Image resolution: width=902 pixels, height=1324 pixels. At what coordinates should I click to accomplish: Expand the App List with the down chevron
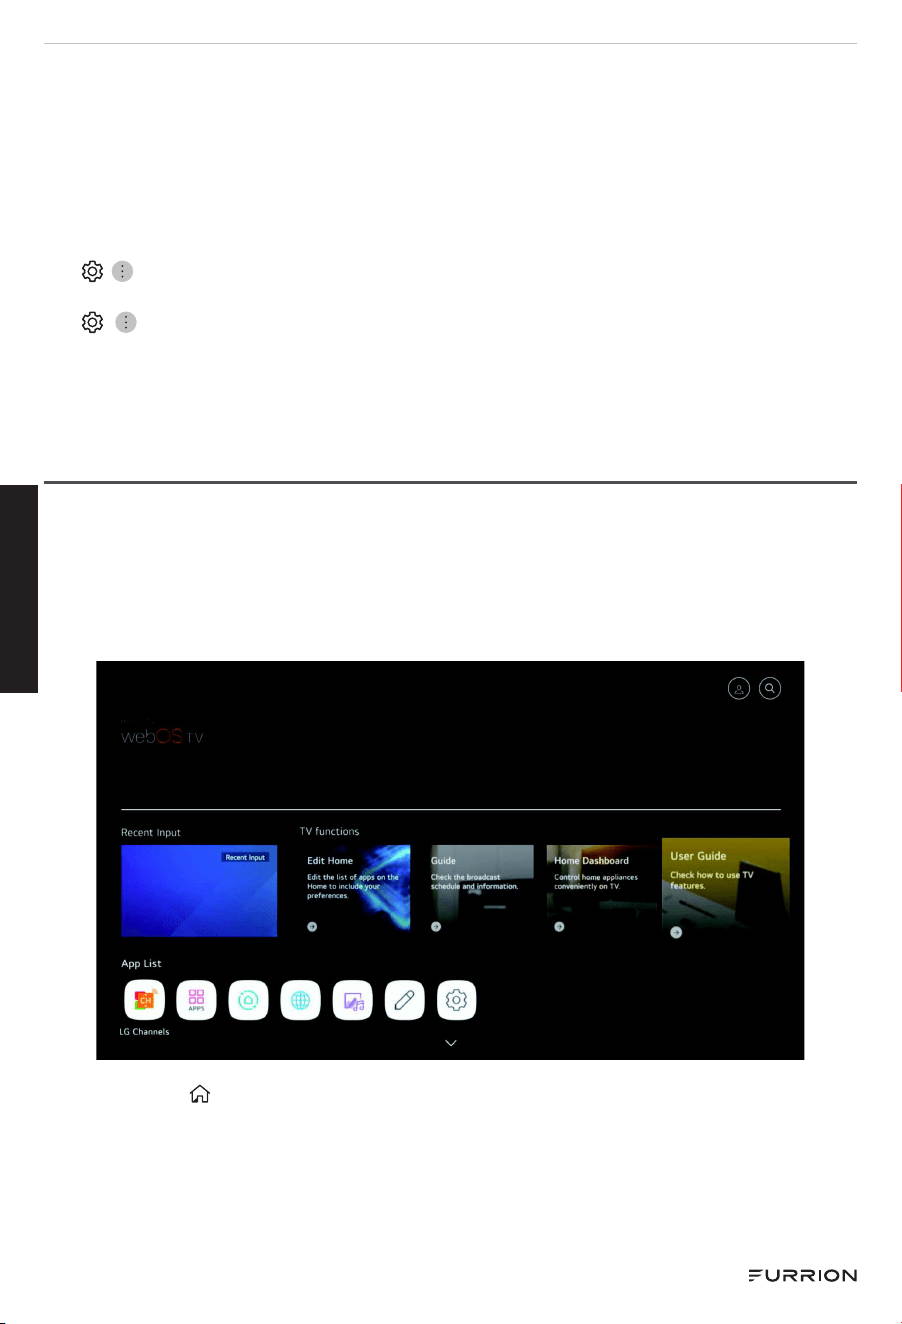pyautogui.click(x=451, y=1043)
